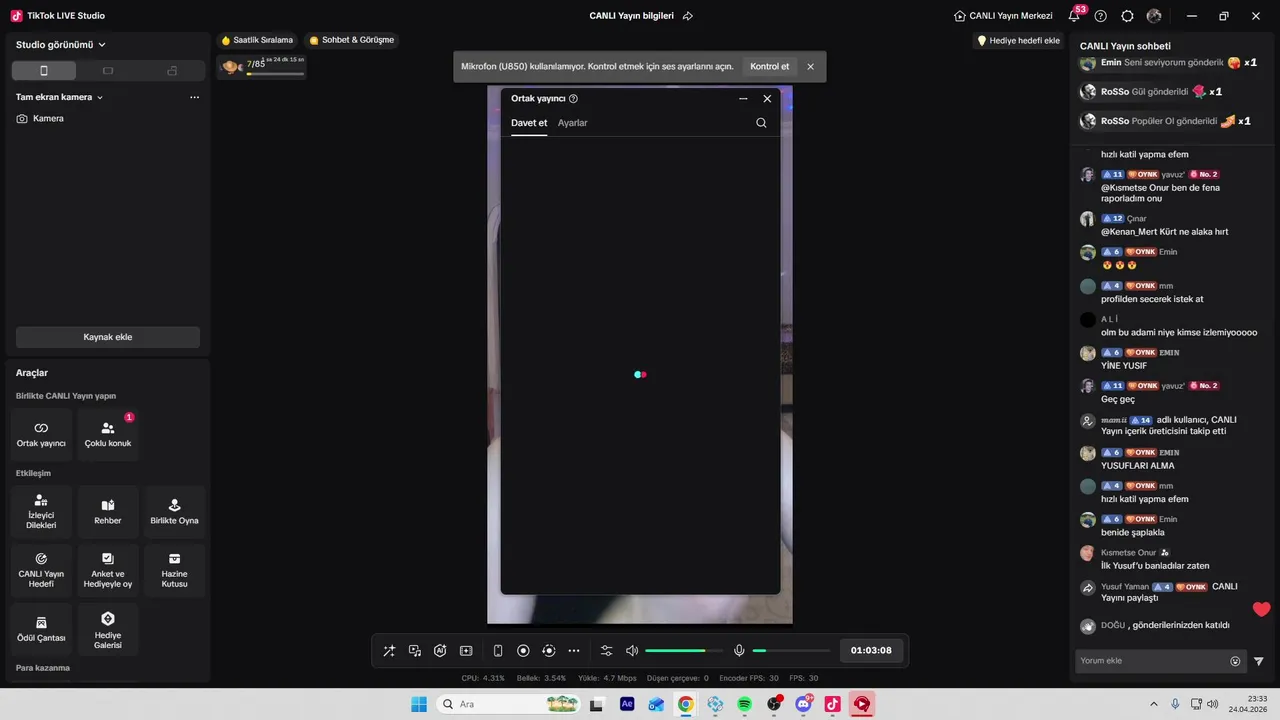Expand the Tam ekran kamera scene dropdown
Image resolution: width=1280 pixels, height=720 pixels.
tap(60, 97)
